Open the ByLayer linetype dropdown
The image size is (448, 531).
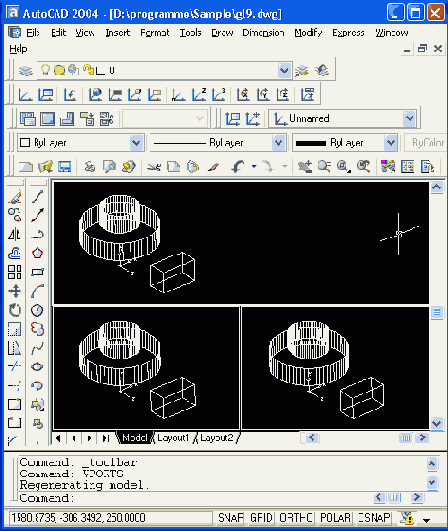(278, 143)
